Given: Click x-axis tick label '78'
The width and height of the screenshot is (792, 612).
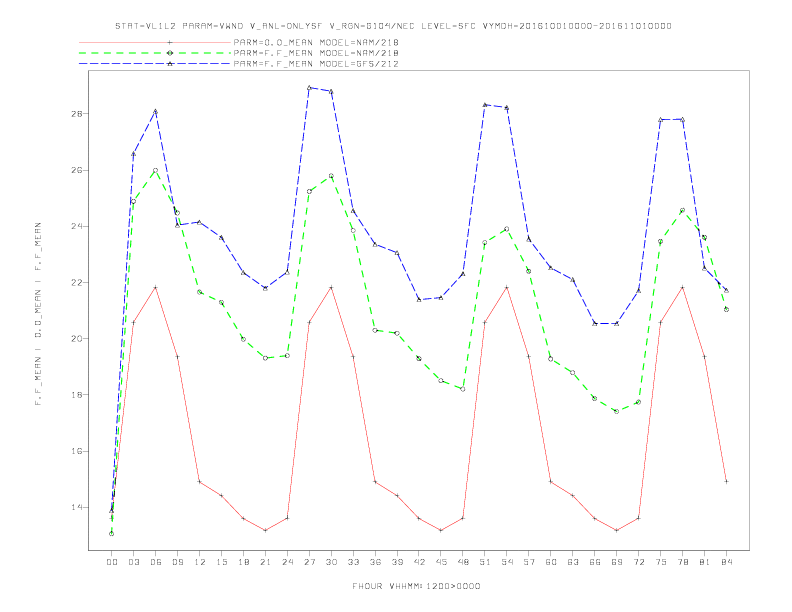Looking at the screenshot, I should pos(682,562).
